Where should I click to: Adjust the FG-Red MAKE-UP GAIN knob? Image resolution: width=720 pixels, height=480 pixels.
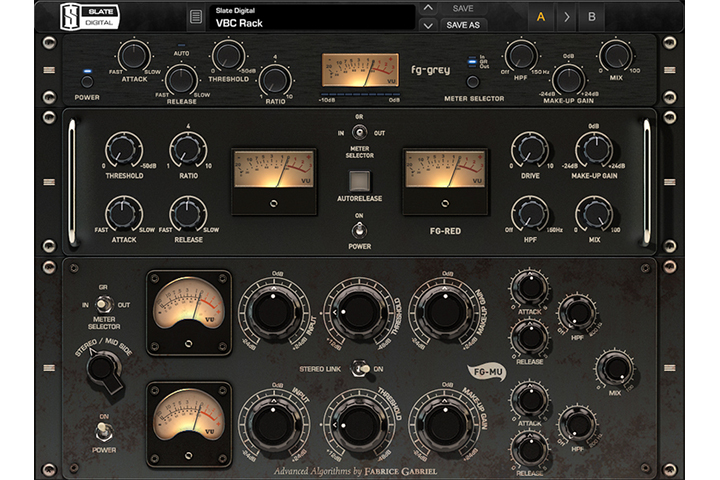[594, 150]
